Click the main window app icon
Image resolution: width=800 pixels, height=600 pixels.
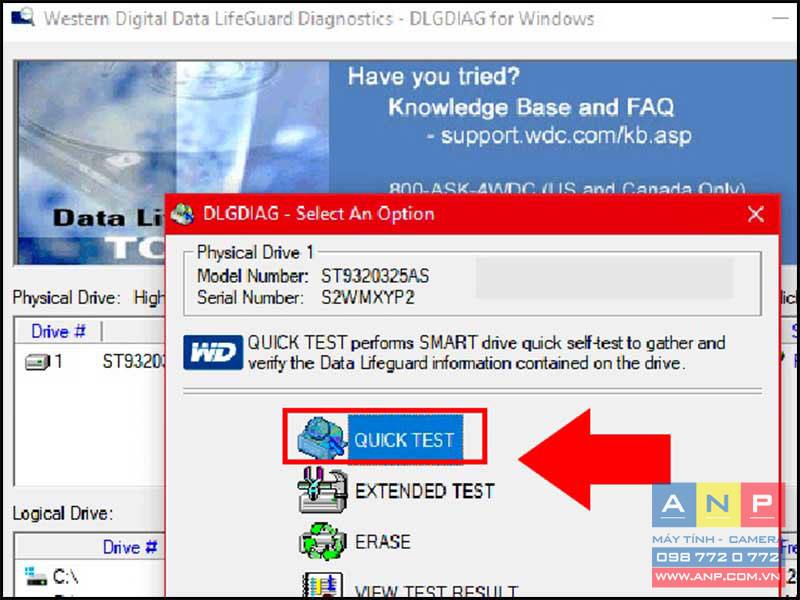[x=22, y=17]
